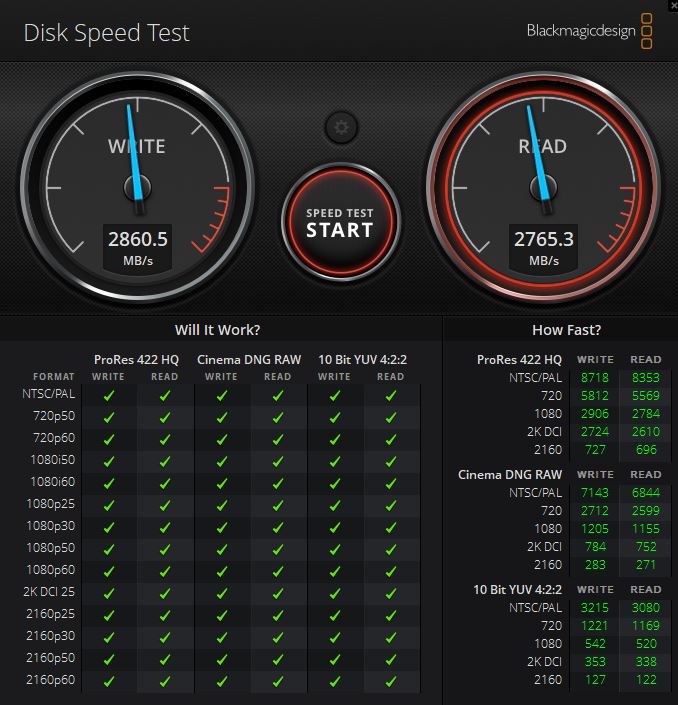The height and width of the screenshot is (705, 678).
Task: Click Cinema DNG 2160 write value 283
Action: [x=595, y=565]
